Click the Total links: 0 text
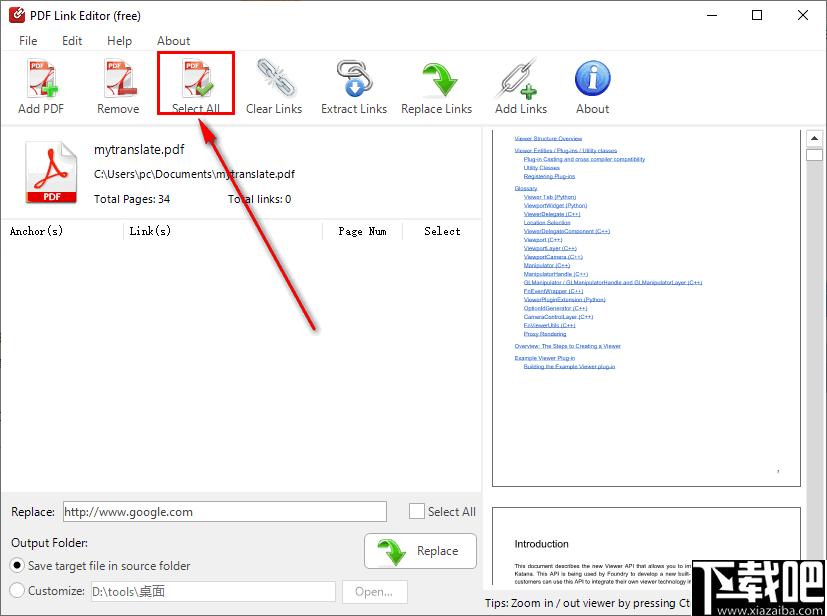 coord(259,199)
